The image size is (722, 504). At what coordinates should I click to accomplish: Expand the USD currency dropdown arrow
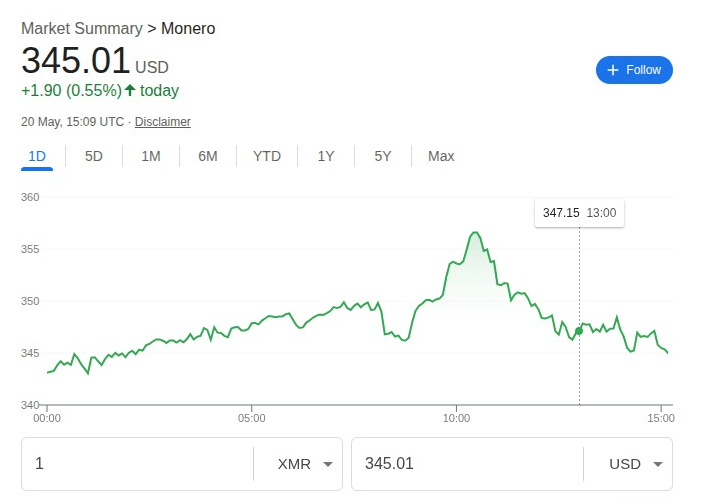(x=657, y=464)
